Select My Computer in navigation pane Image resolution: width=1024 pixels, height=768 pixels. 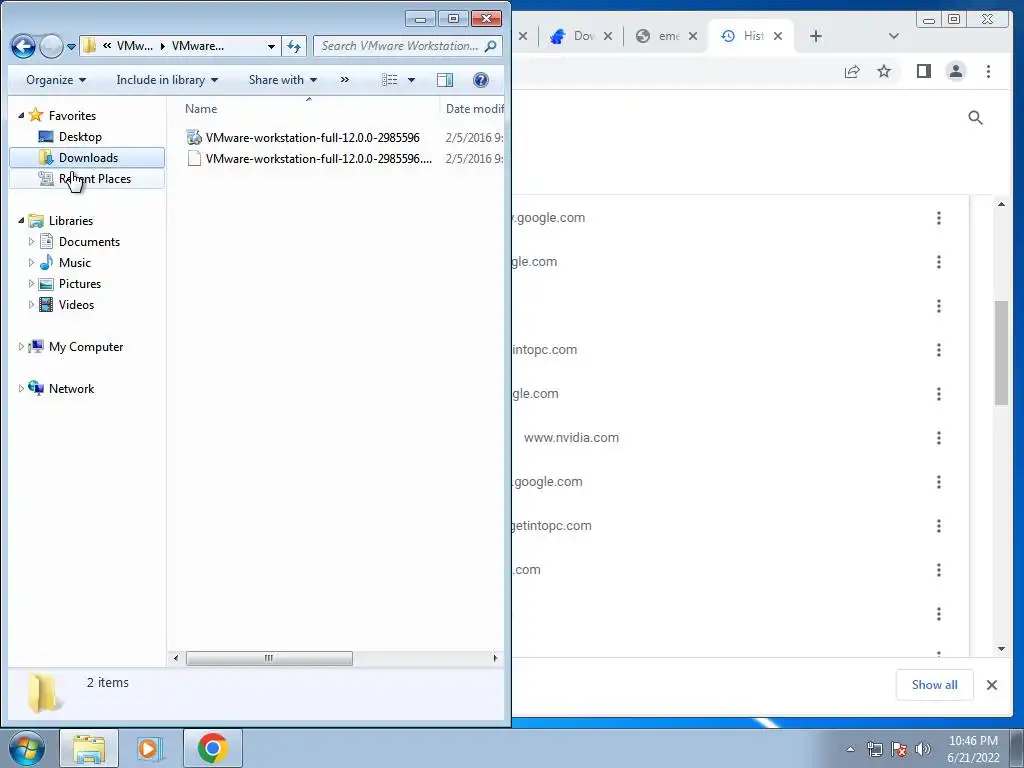86,347
